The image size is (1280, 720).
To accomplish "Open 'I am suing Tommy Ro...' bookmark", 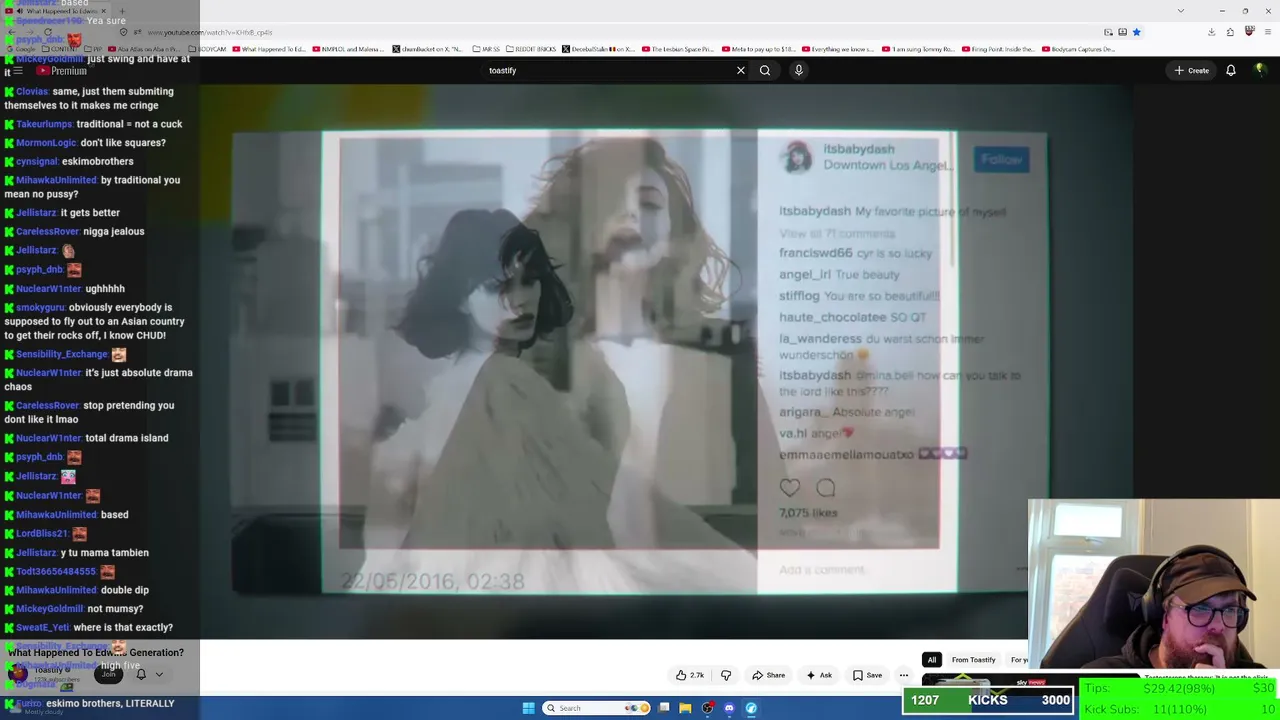I will pyautogui.click(x=918, y=49).
